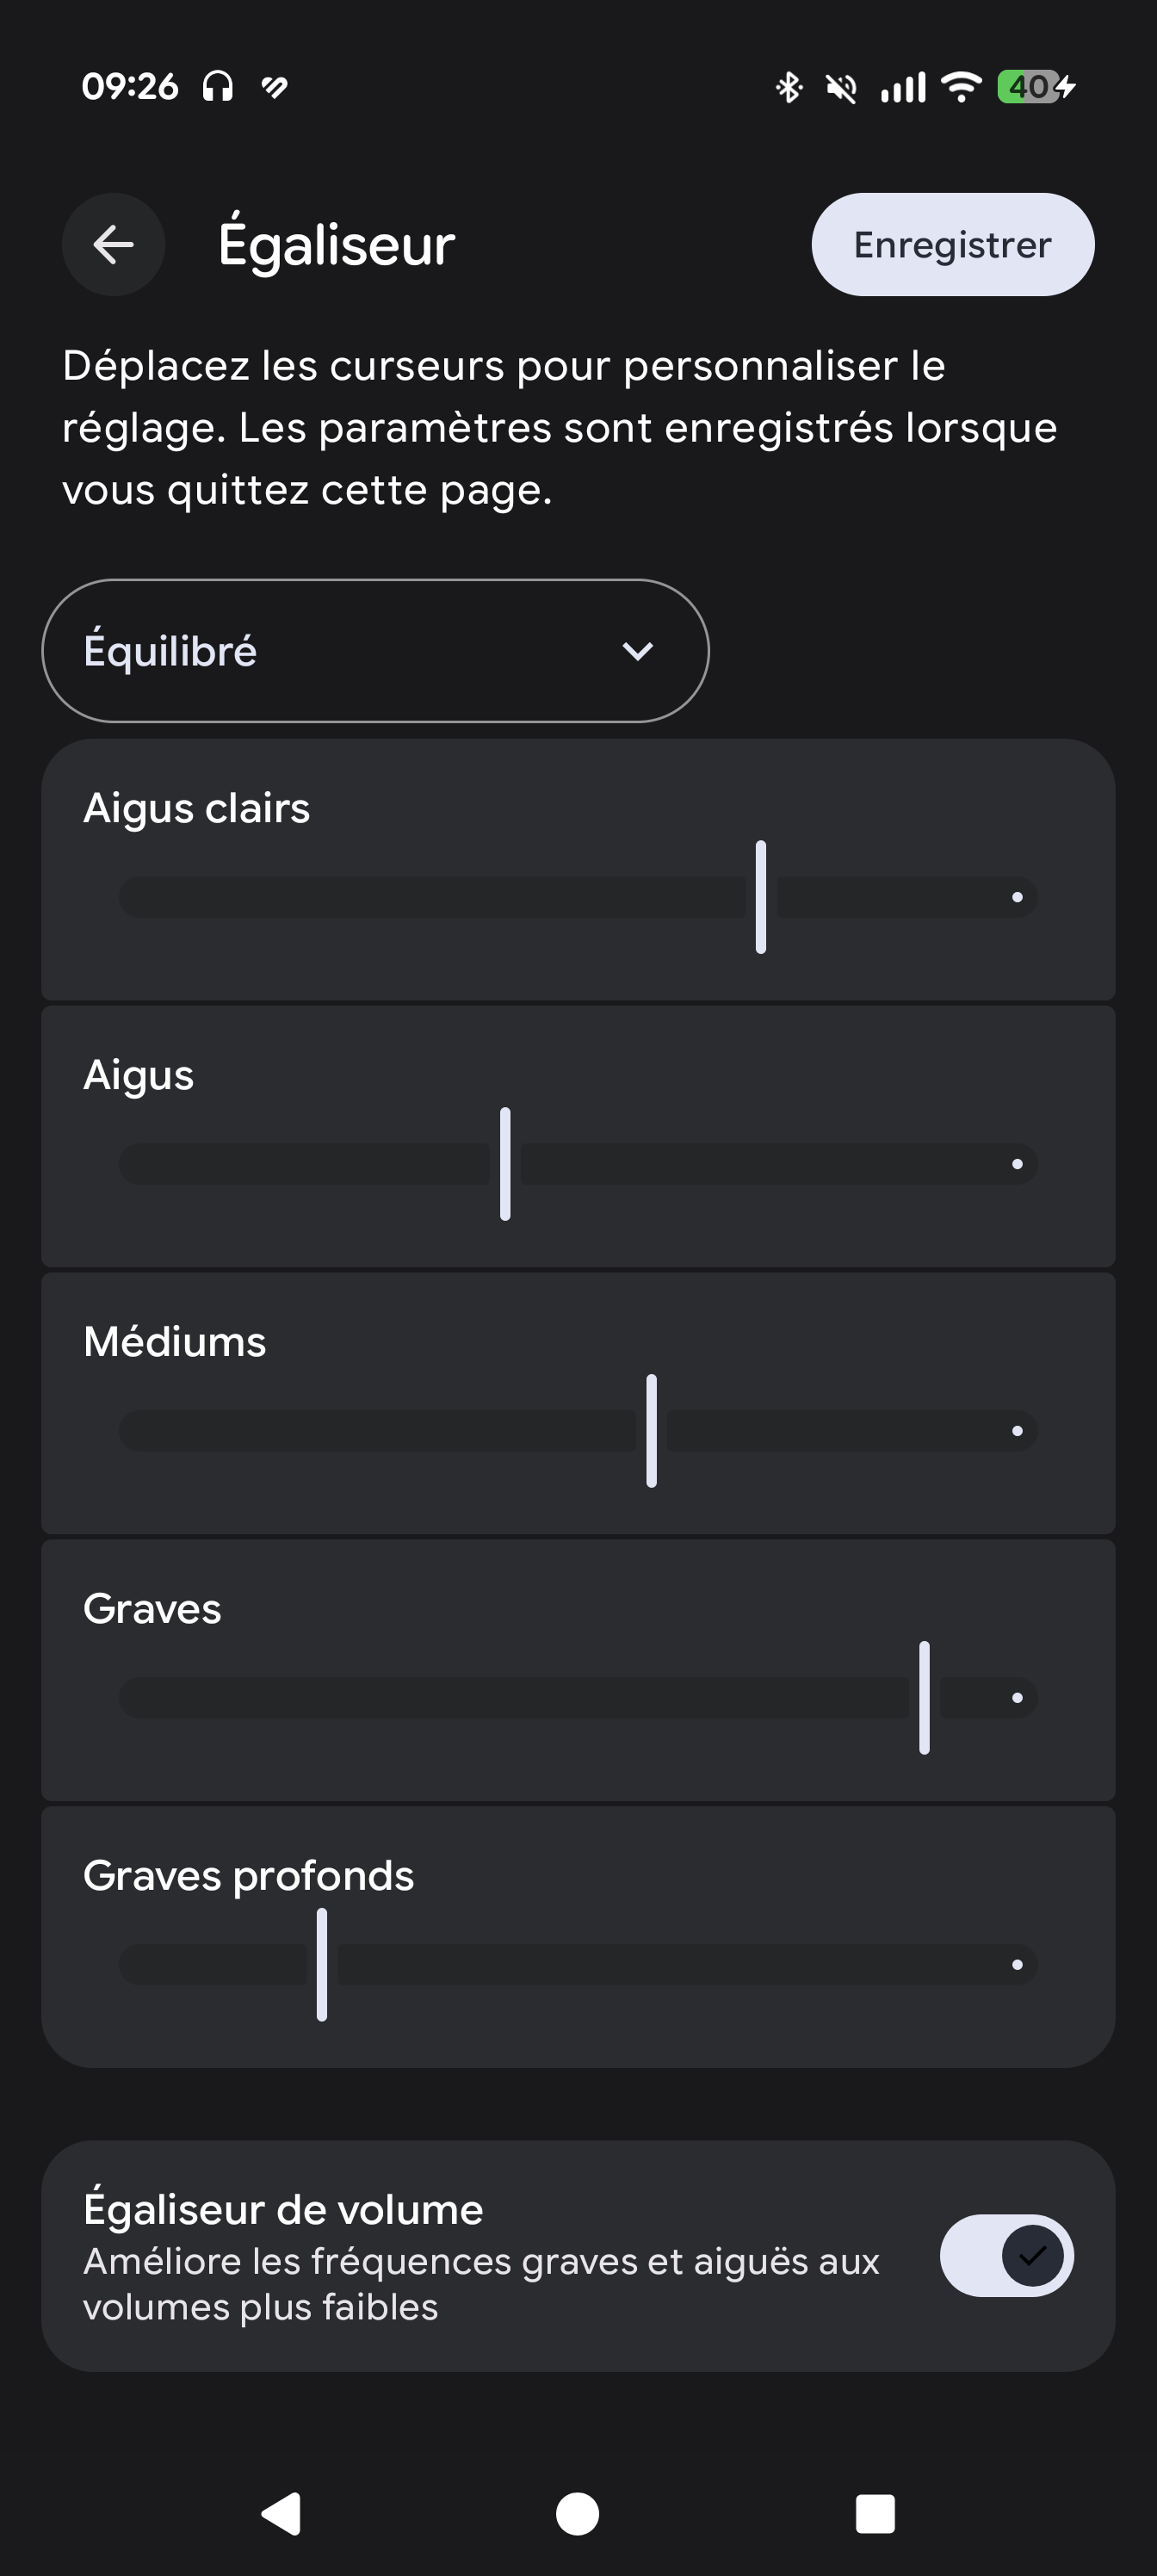
Task: Tap the Graves slider handle
Action: [x=924, y=1698]
